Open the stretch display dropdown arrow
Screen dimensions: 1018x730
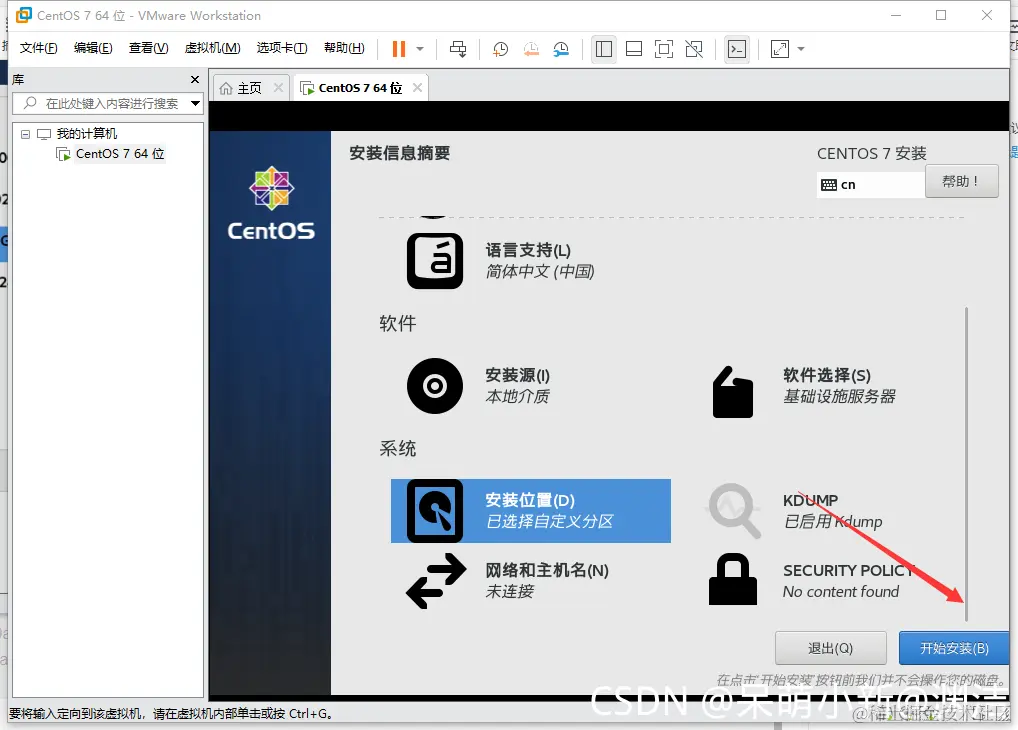pos(801,49)
